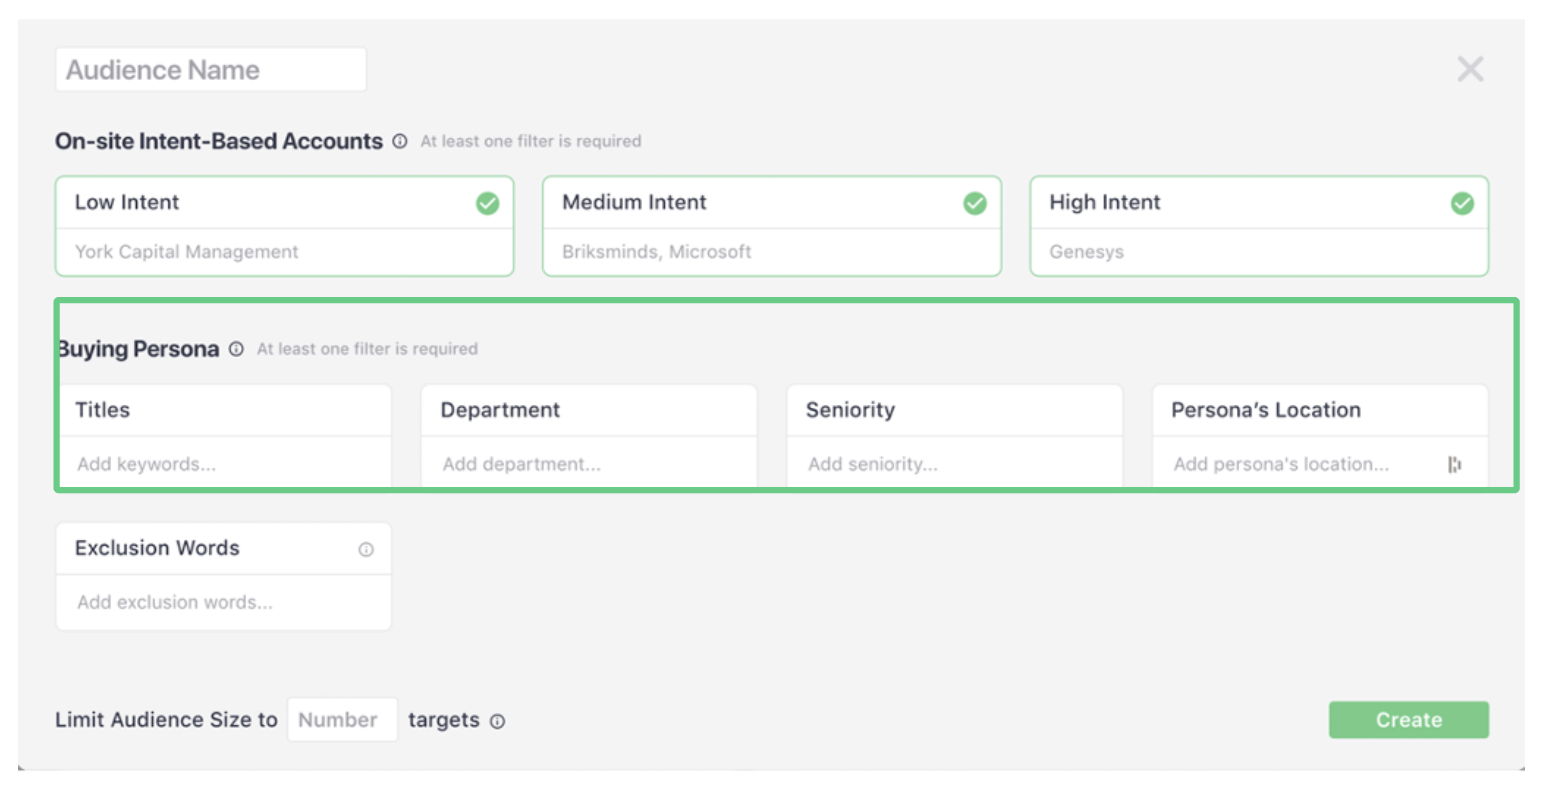The image size is (1548, 798).
Task: Click the Exclusion Words info icon
Action: pos(366,549)
